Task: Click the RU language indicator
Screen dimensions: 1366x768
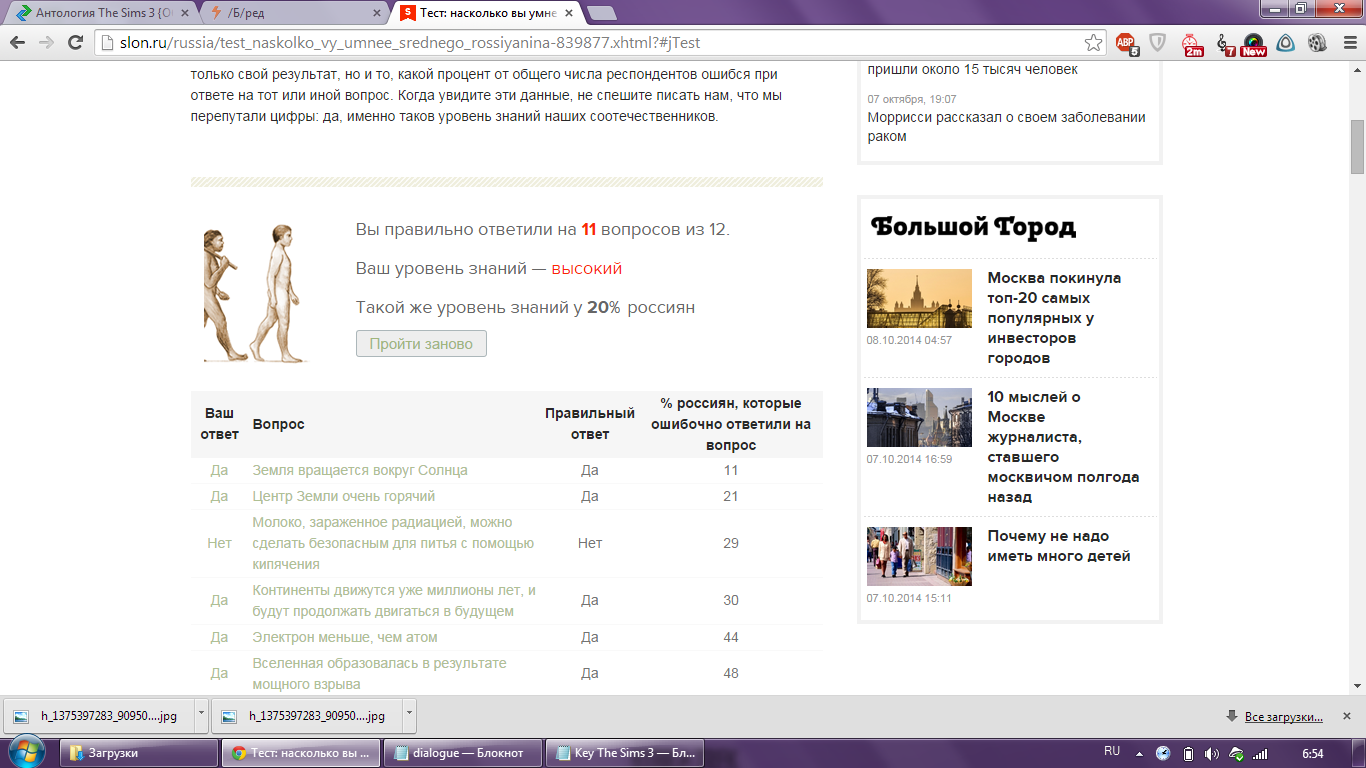Action: click(1112, 751)
